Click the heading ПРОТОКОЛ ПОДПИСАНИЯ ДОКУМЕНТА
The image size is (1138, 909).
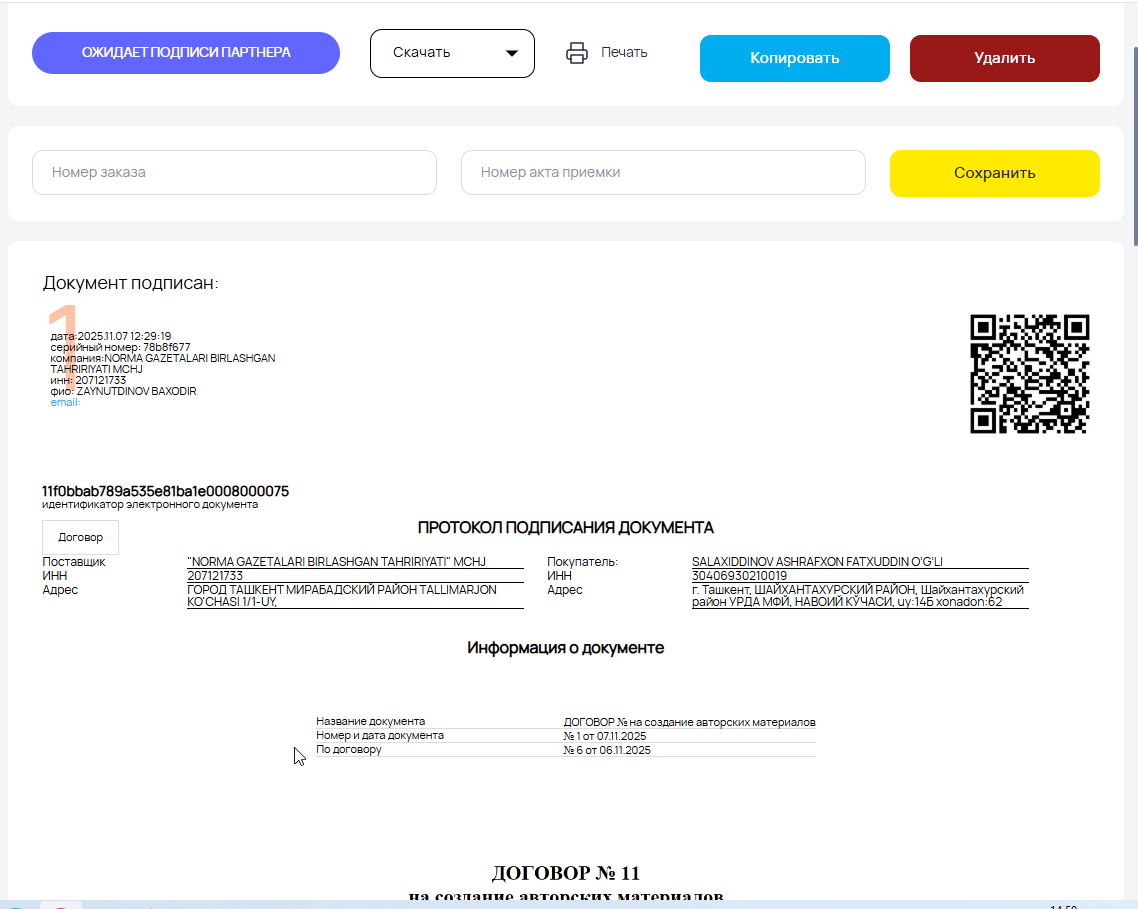(565, 528)
